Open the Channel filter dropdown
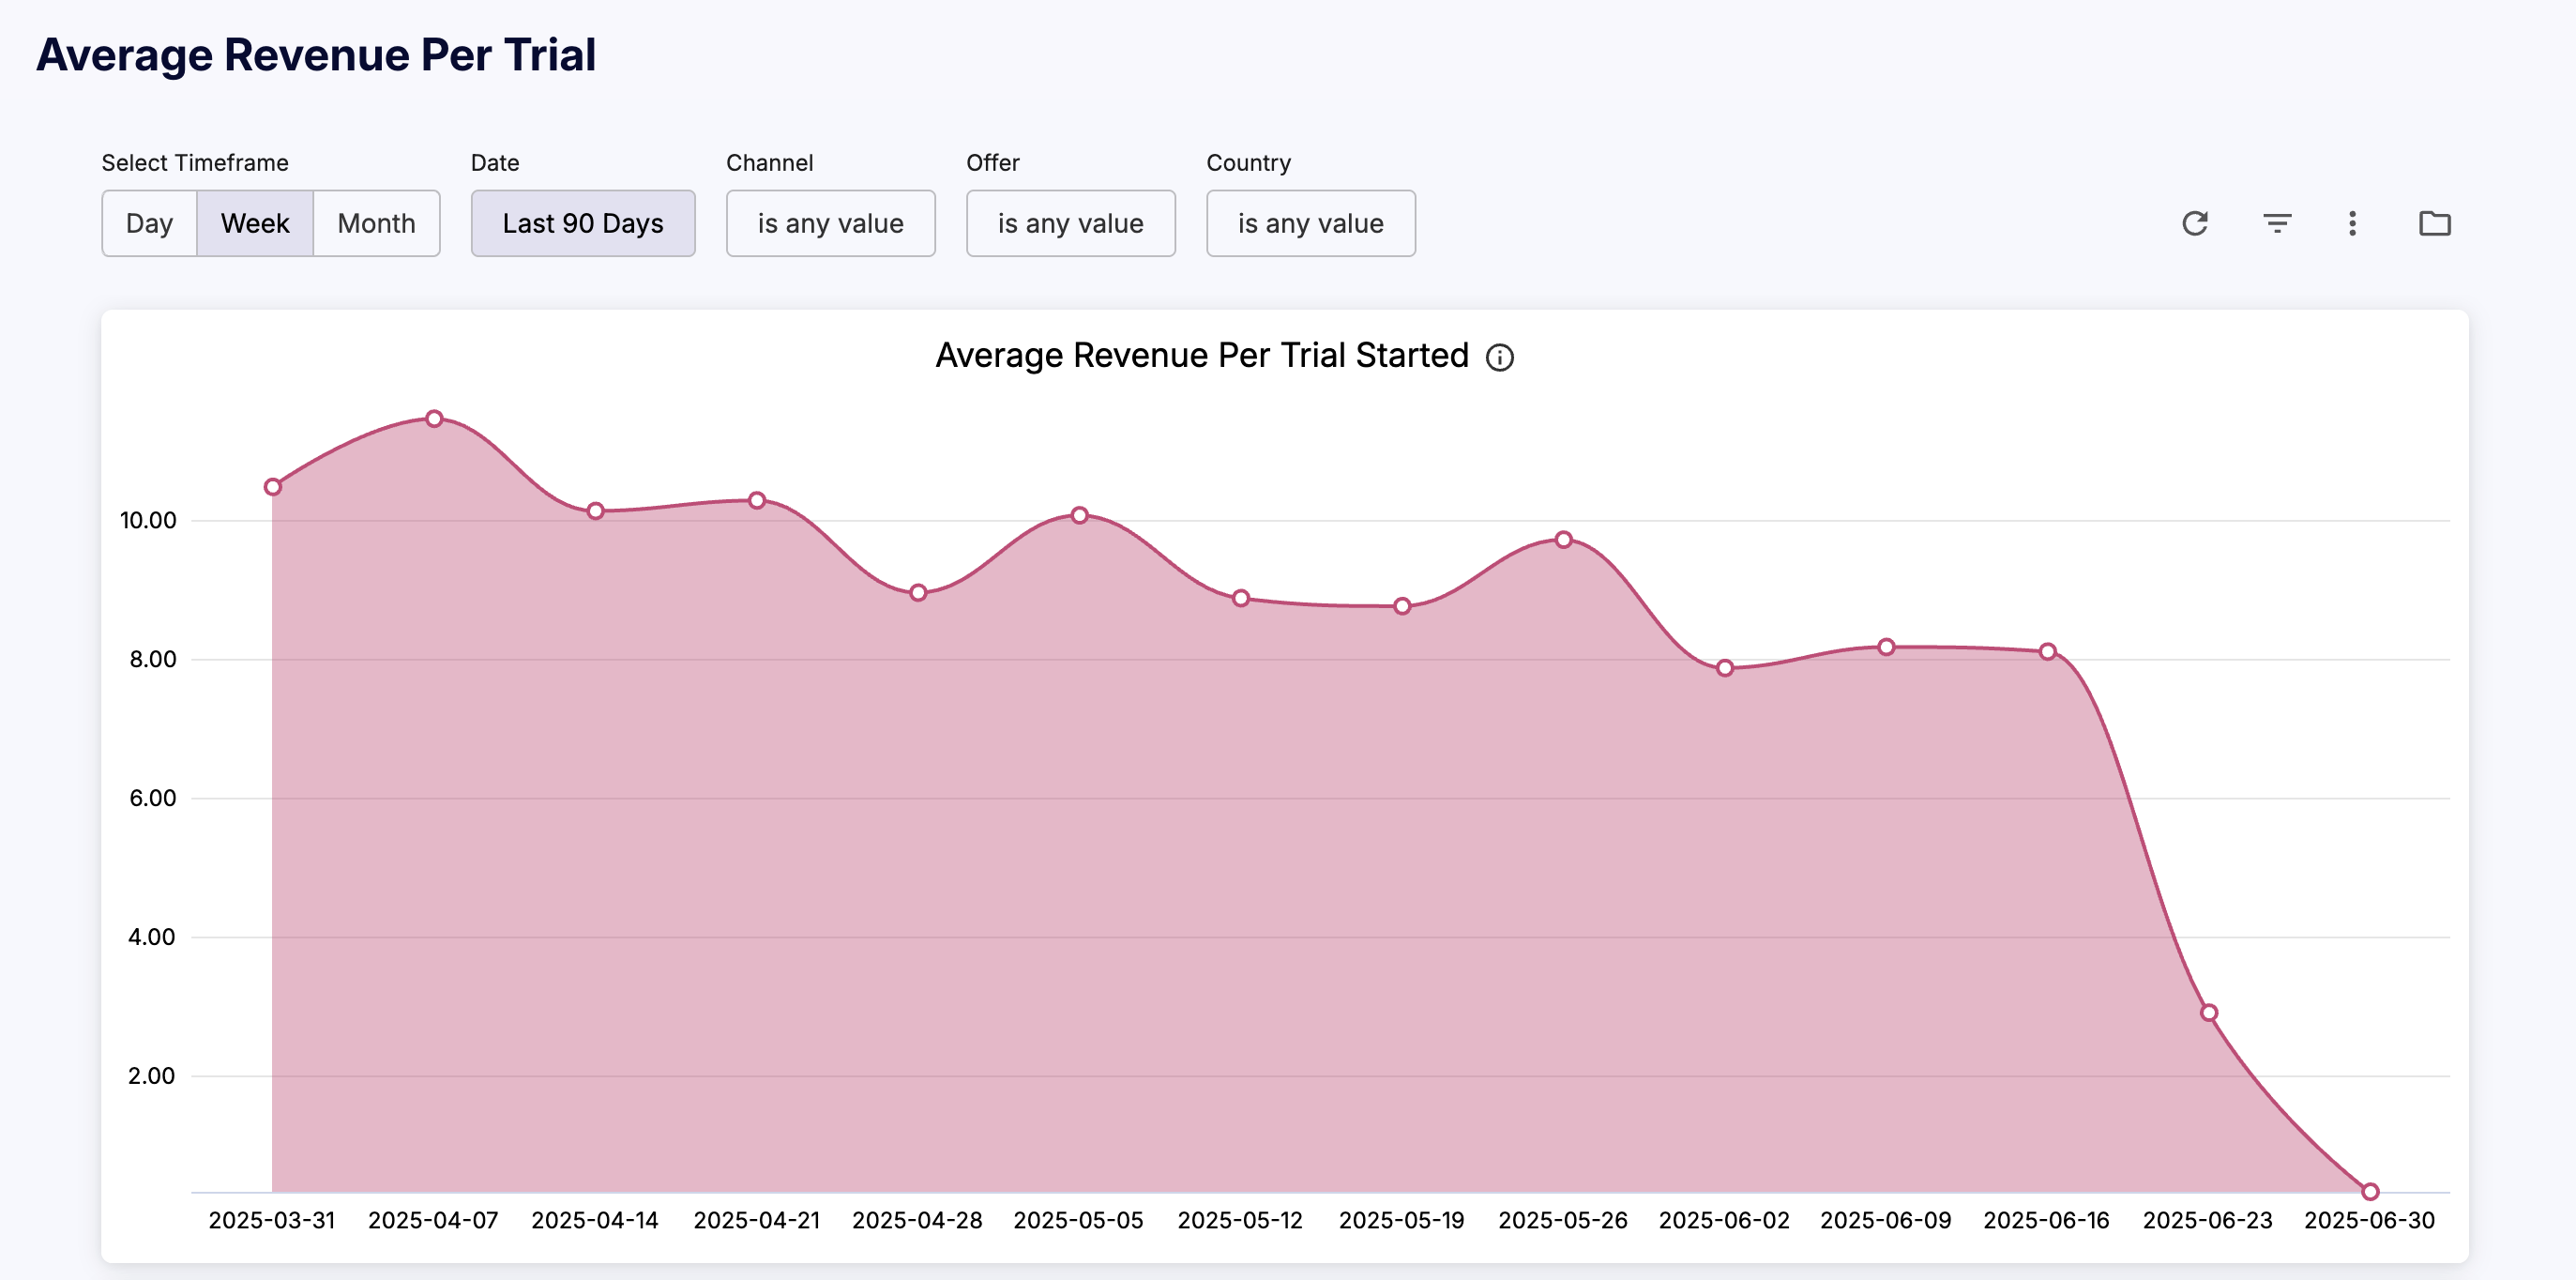This screenshot has width=2576, height=1280. (x=830, y=223)
